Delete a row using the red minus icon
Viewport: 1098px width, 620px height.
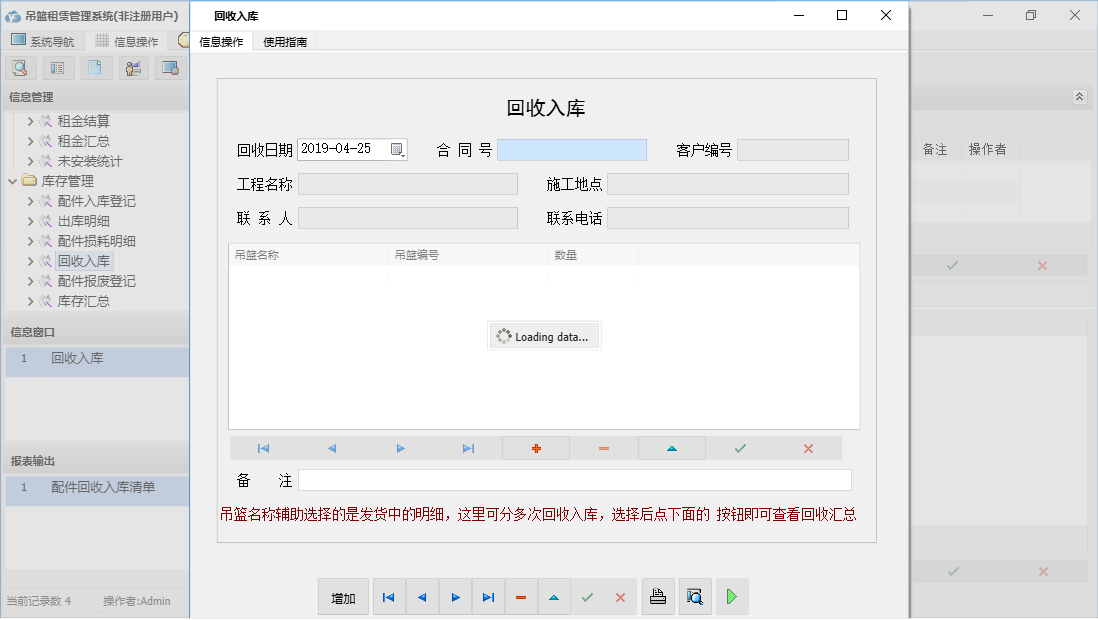point(603,448)
